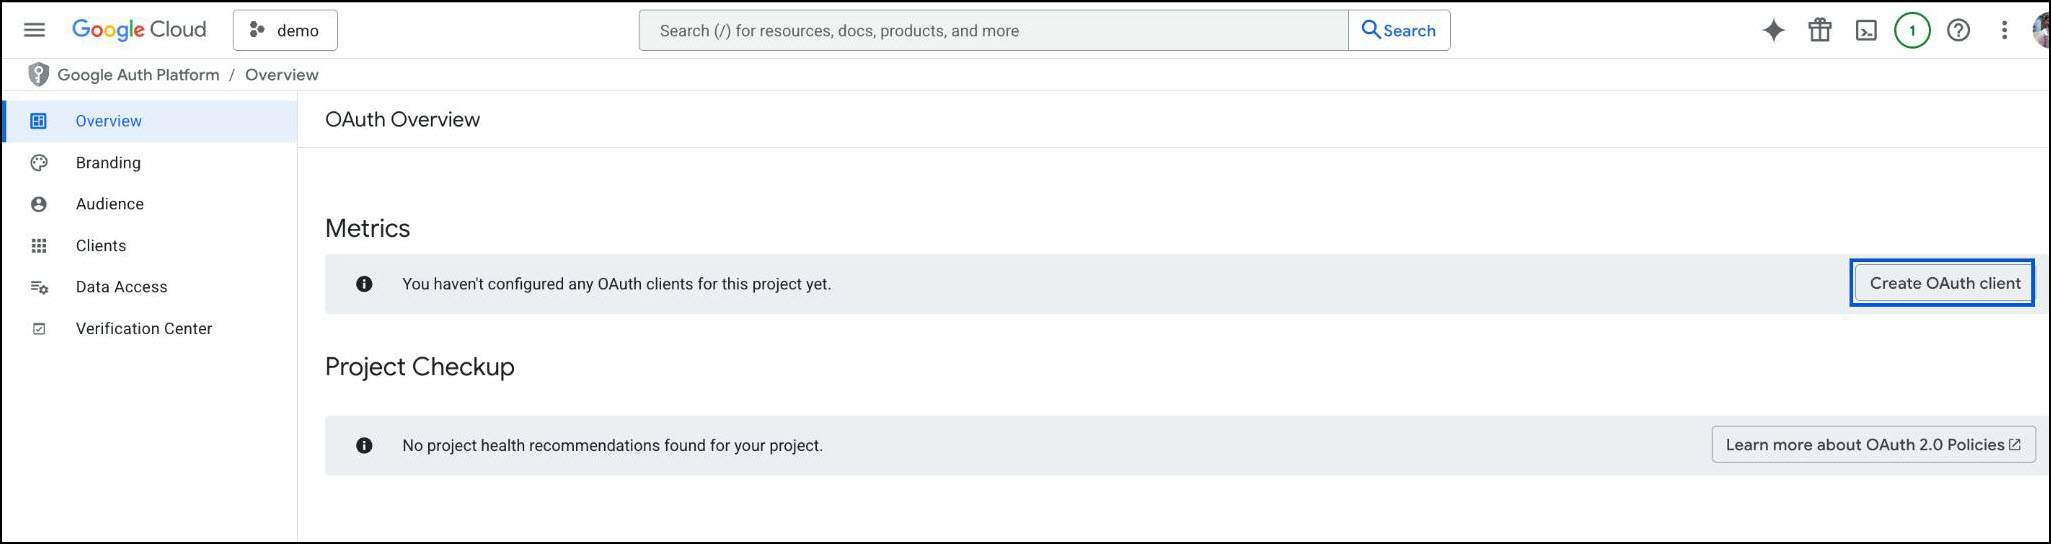Open Data Access settings
This screenshot has height=544, width=2051.
(122, 287)
